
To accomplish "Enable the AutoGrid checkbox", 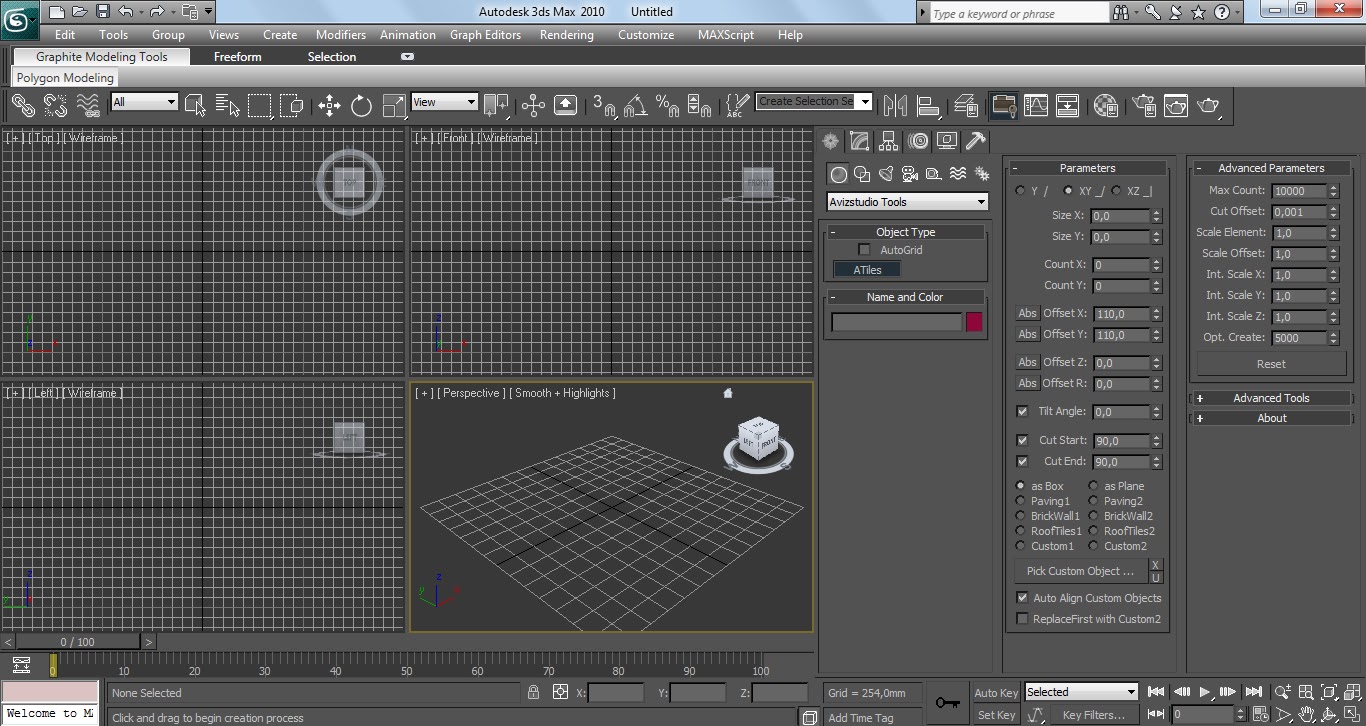I will point(864,249).
